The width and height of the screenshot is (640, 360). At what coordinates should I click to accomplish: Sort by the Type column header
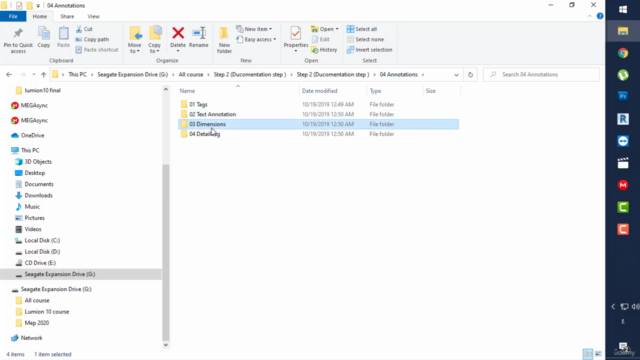click(375, 91)
